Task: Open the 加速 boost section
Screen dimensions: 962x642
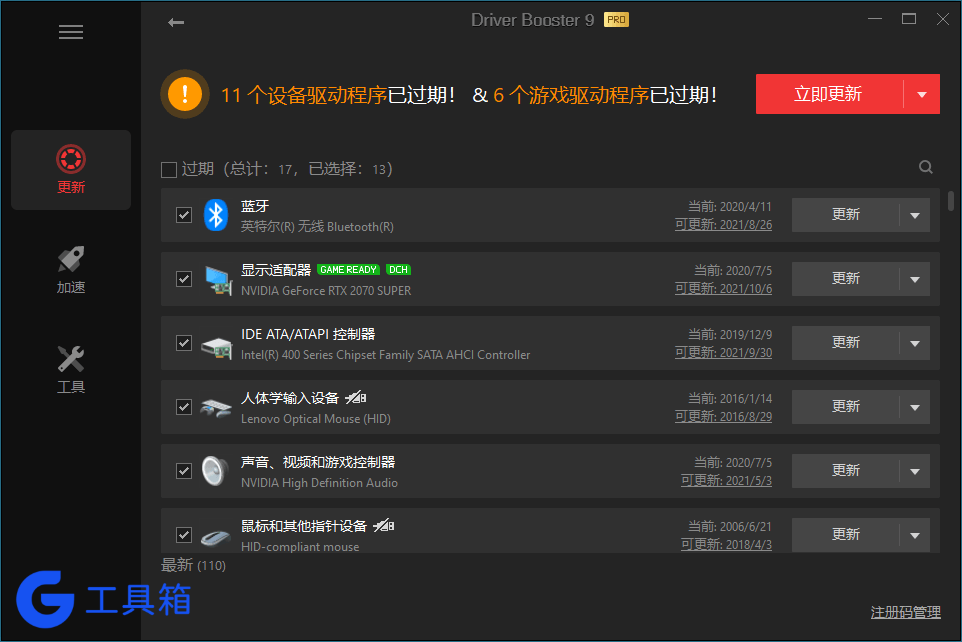Action: click(71, 270)
